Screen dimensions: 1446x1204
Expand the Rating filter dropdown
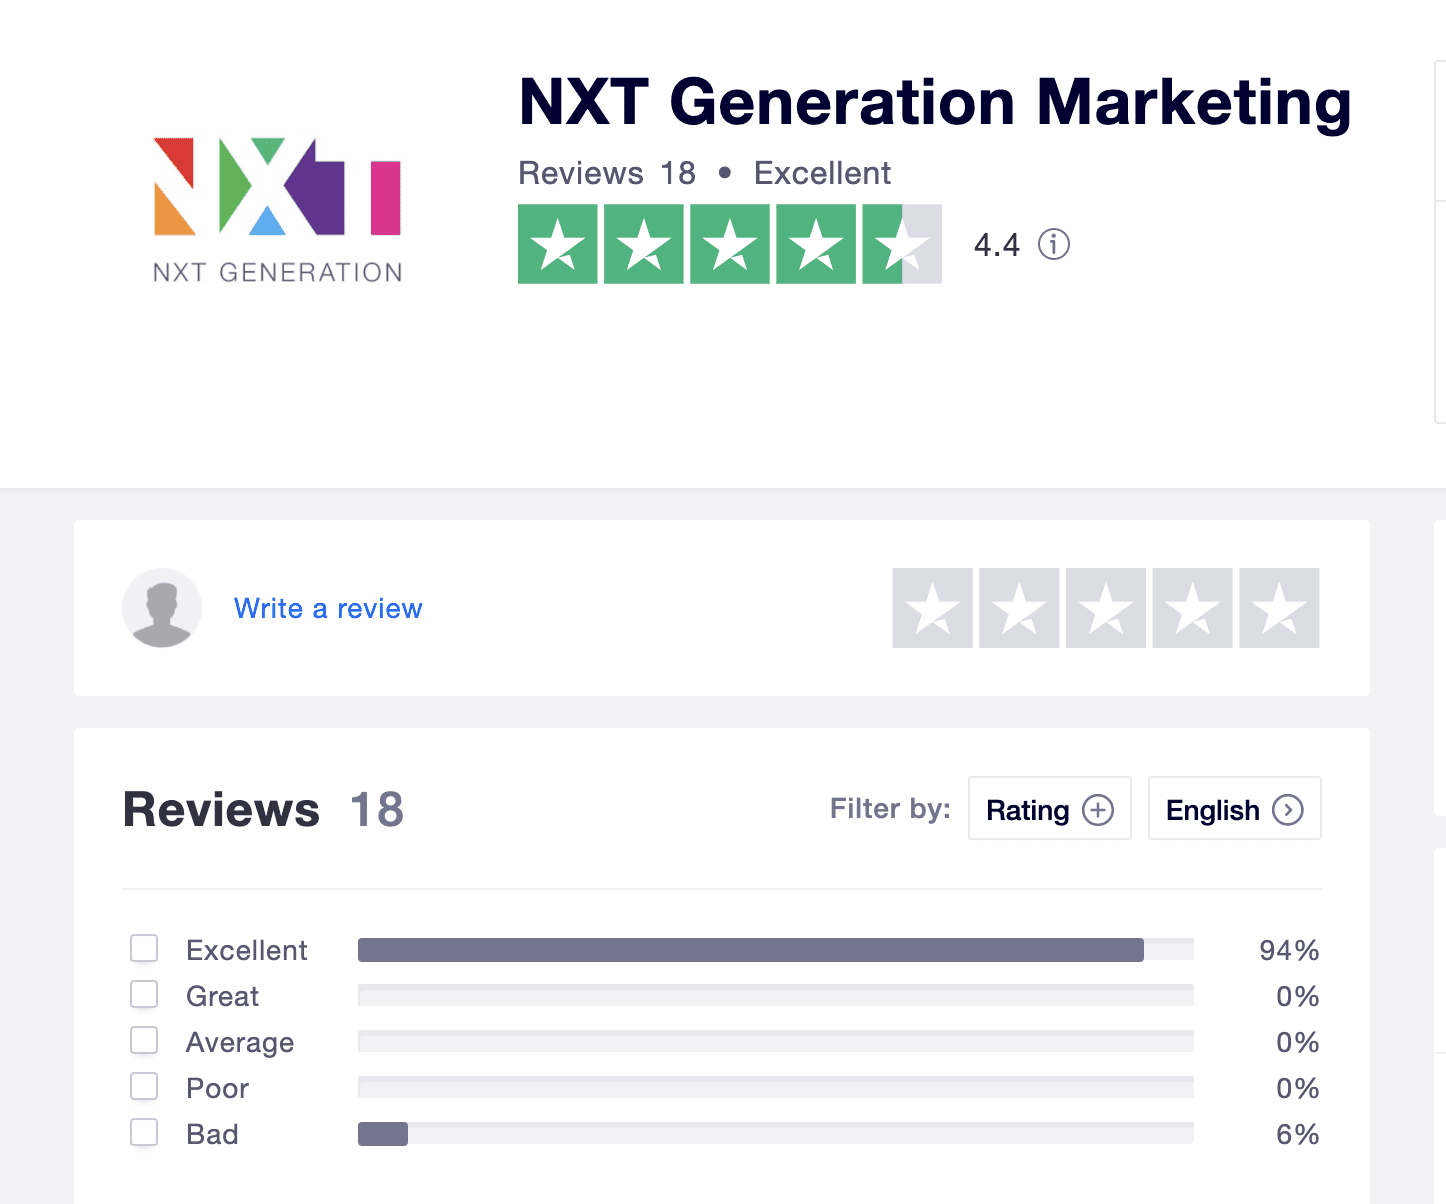pyautogui.click(x=1050, y=808)
